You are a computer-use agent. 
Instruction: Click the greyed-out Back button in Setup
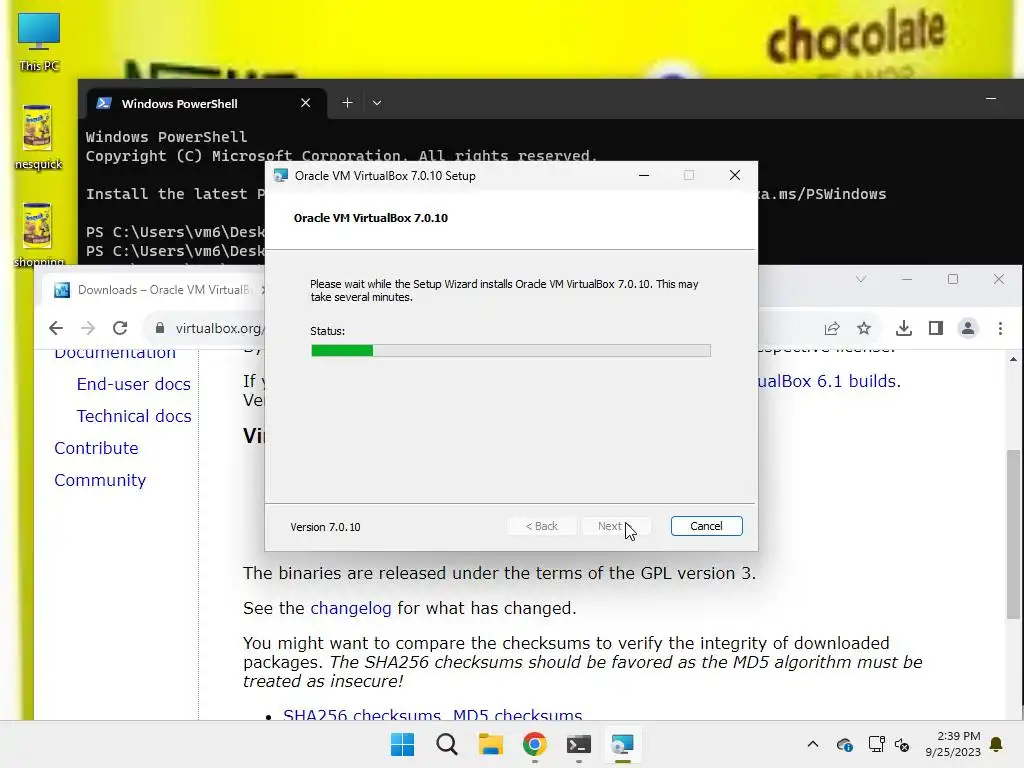point(542,526)
